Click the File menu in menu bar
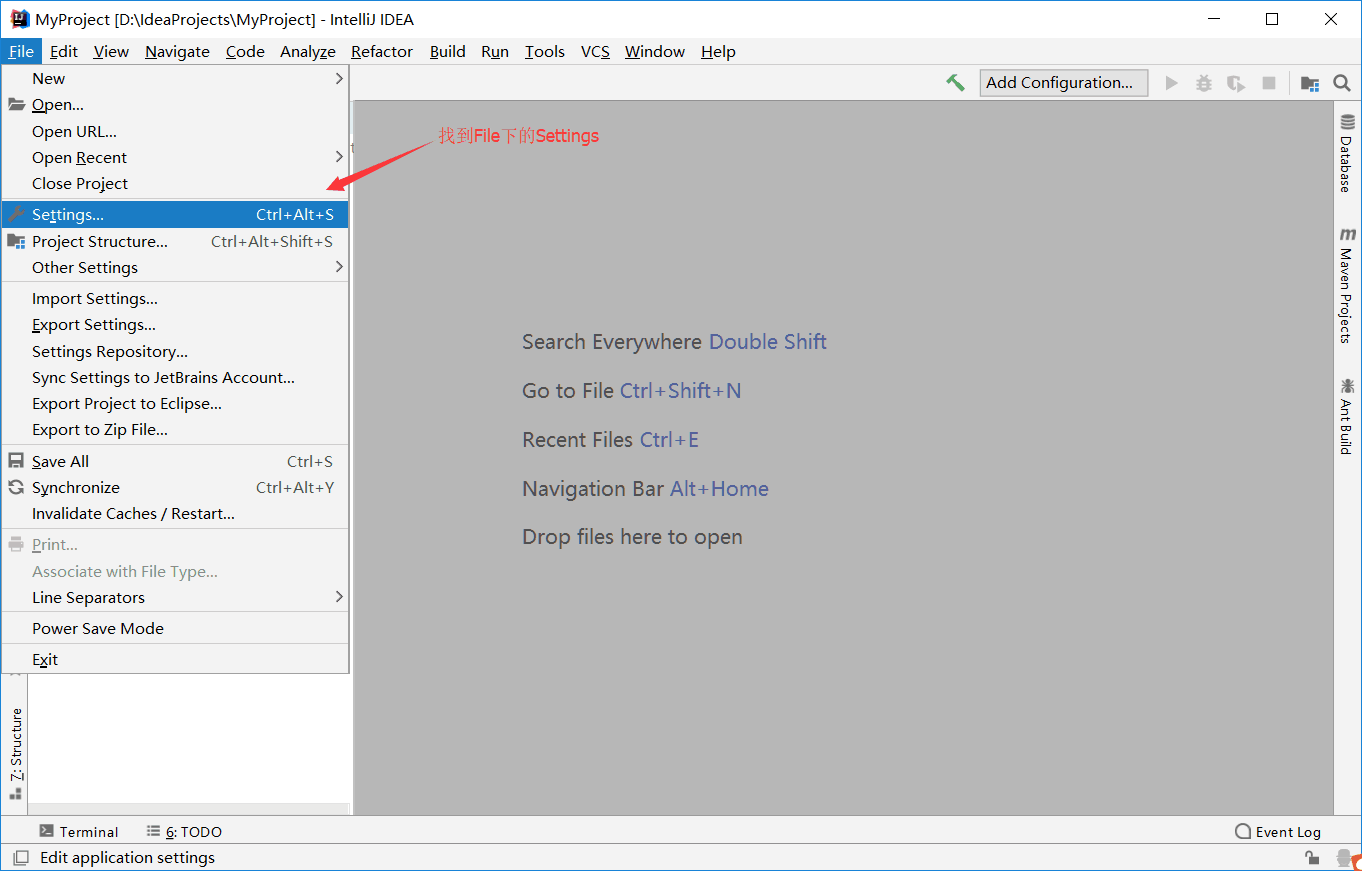1362x871 pixels. point(21,52)
